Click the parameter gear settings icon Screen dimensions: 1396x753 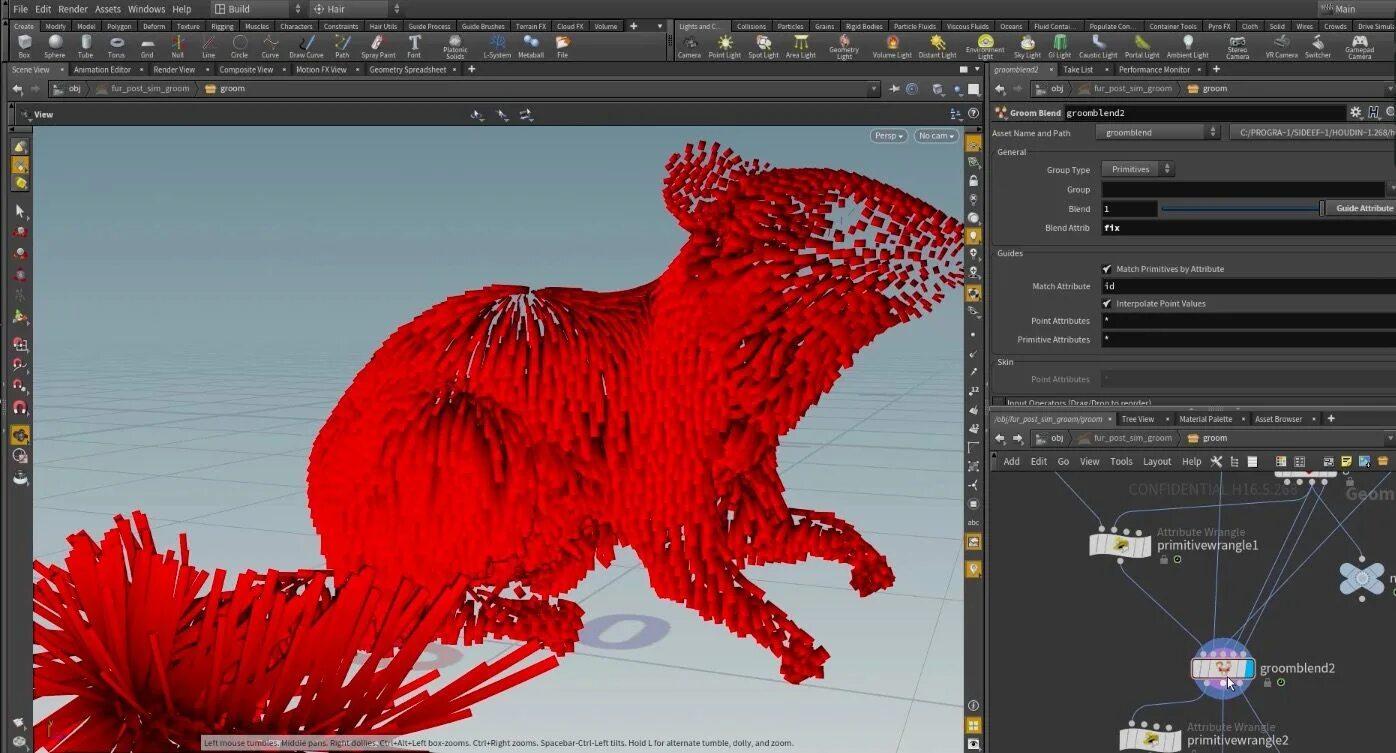click(x=1355, y=113)
